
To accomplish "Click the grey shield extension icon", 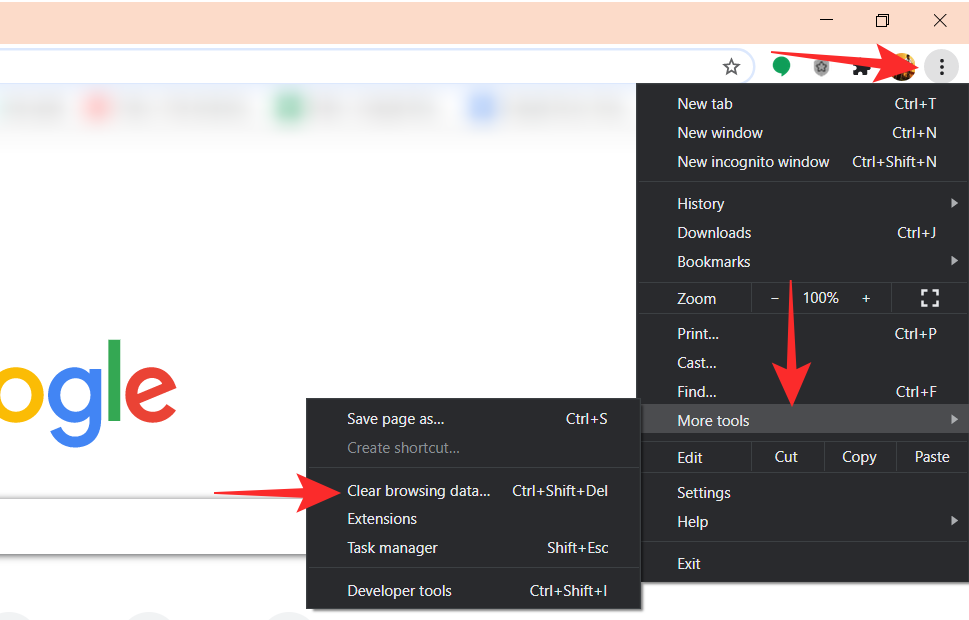I will pyautogui.click(x=821, y=67).
